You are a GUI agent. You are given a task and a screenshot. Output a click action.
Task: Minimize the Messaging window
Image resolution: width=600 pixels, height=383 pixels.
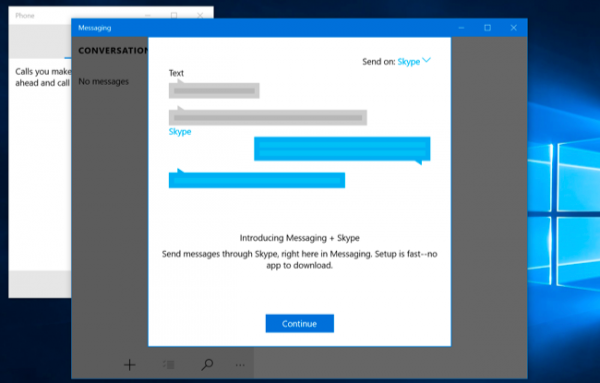461,28
